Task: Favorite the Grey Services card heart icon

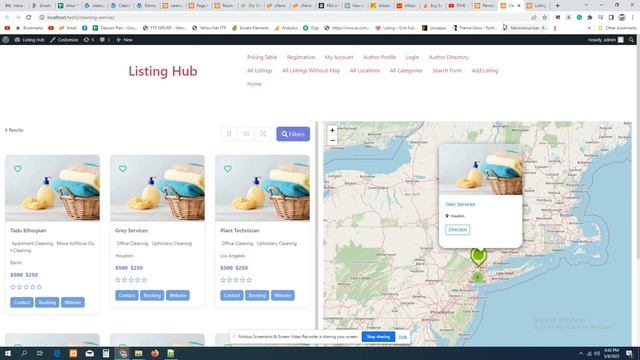Action: click(122, 169)
